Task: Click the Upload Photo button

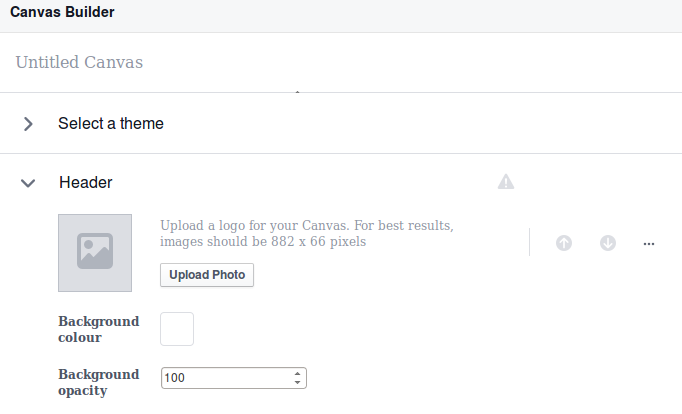Action: tap(207, 274)
